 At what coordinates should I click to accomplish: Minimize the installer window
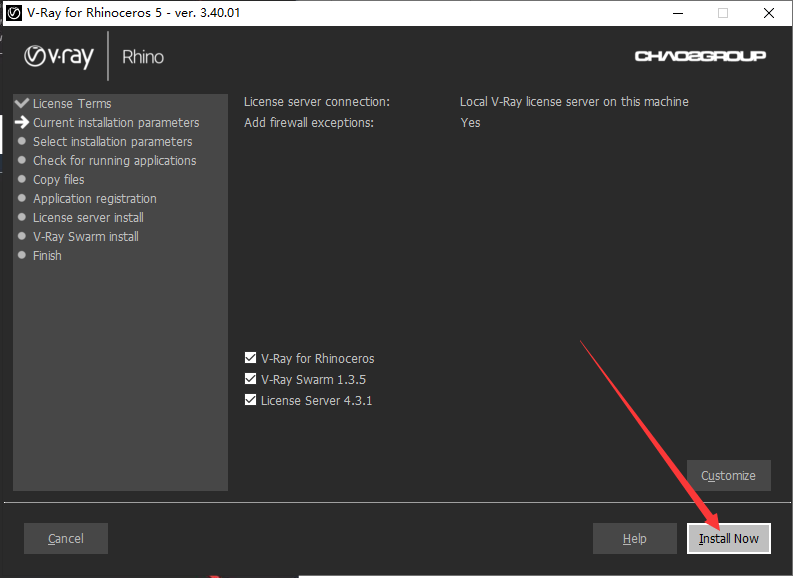click(678, 13)
